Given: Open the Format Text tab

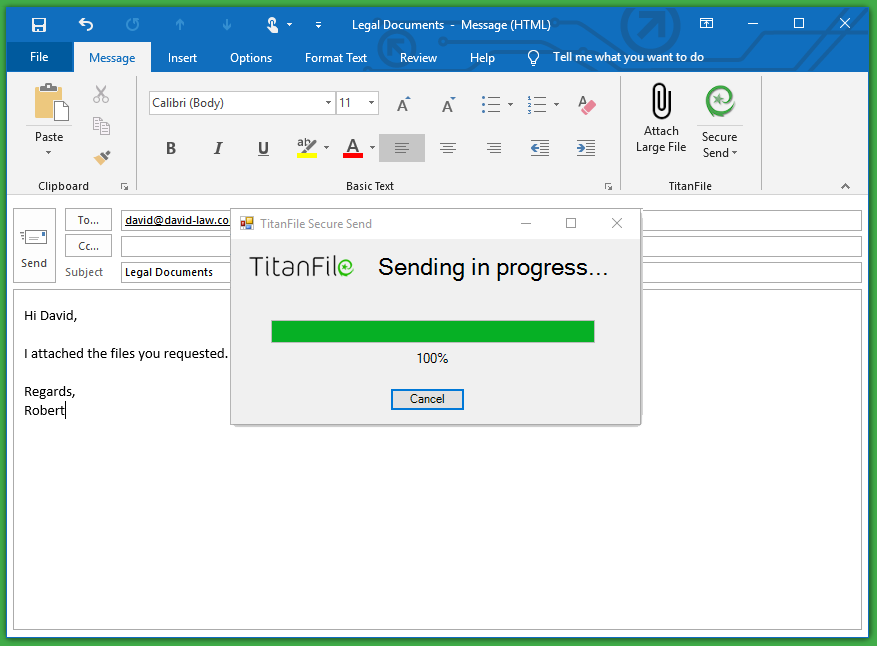Looking at the screenshot, I should (x=336, y=58).
